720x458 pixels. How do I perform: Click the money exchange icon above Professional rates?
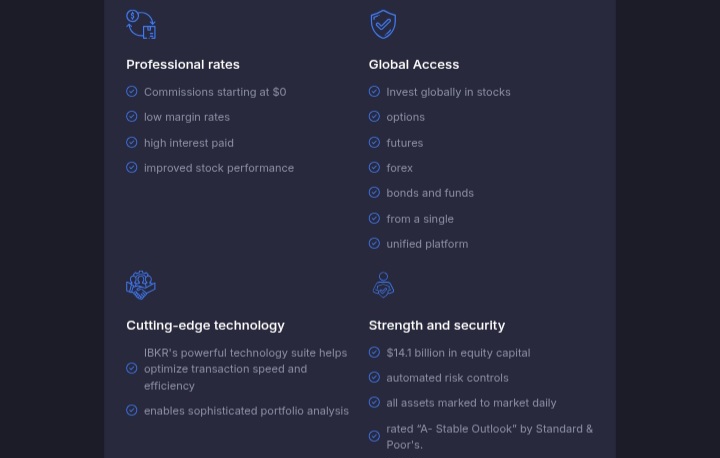(x=141, y=25)
